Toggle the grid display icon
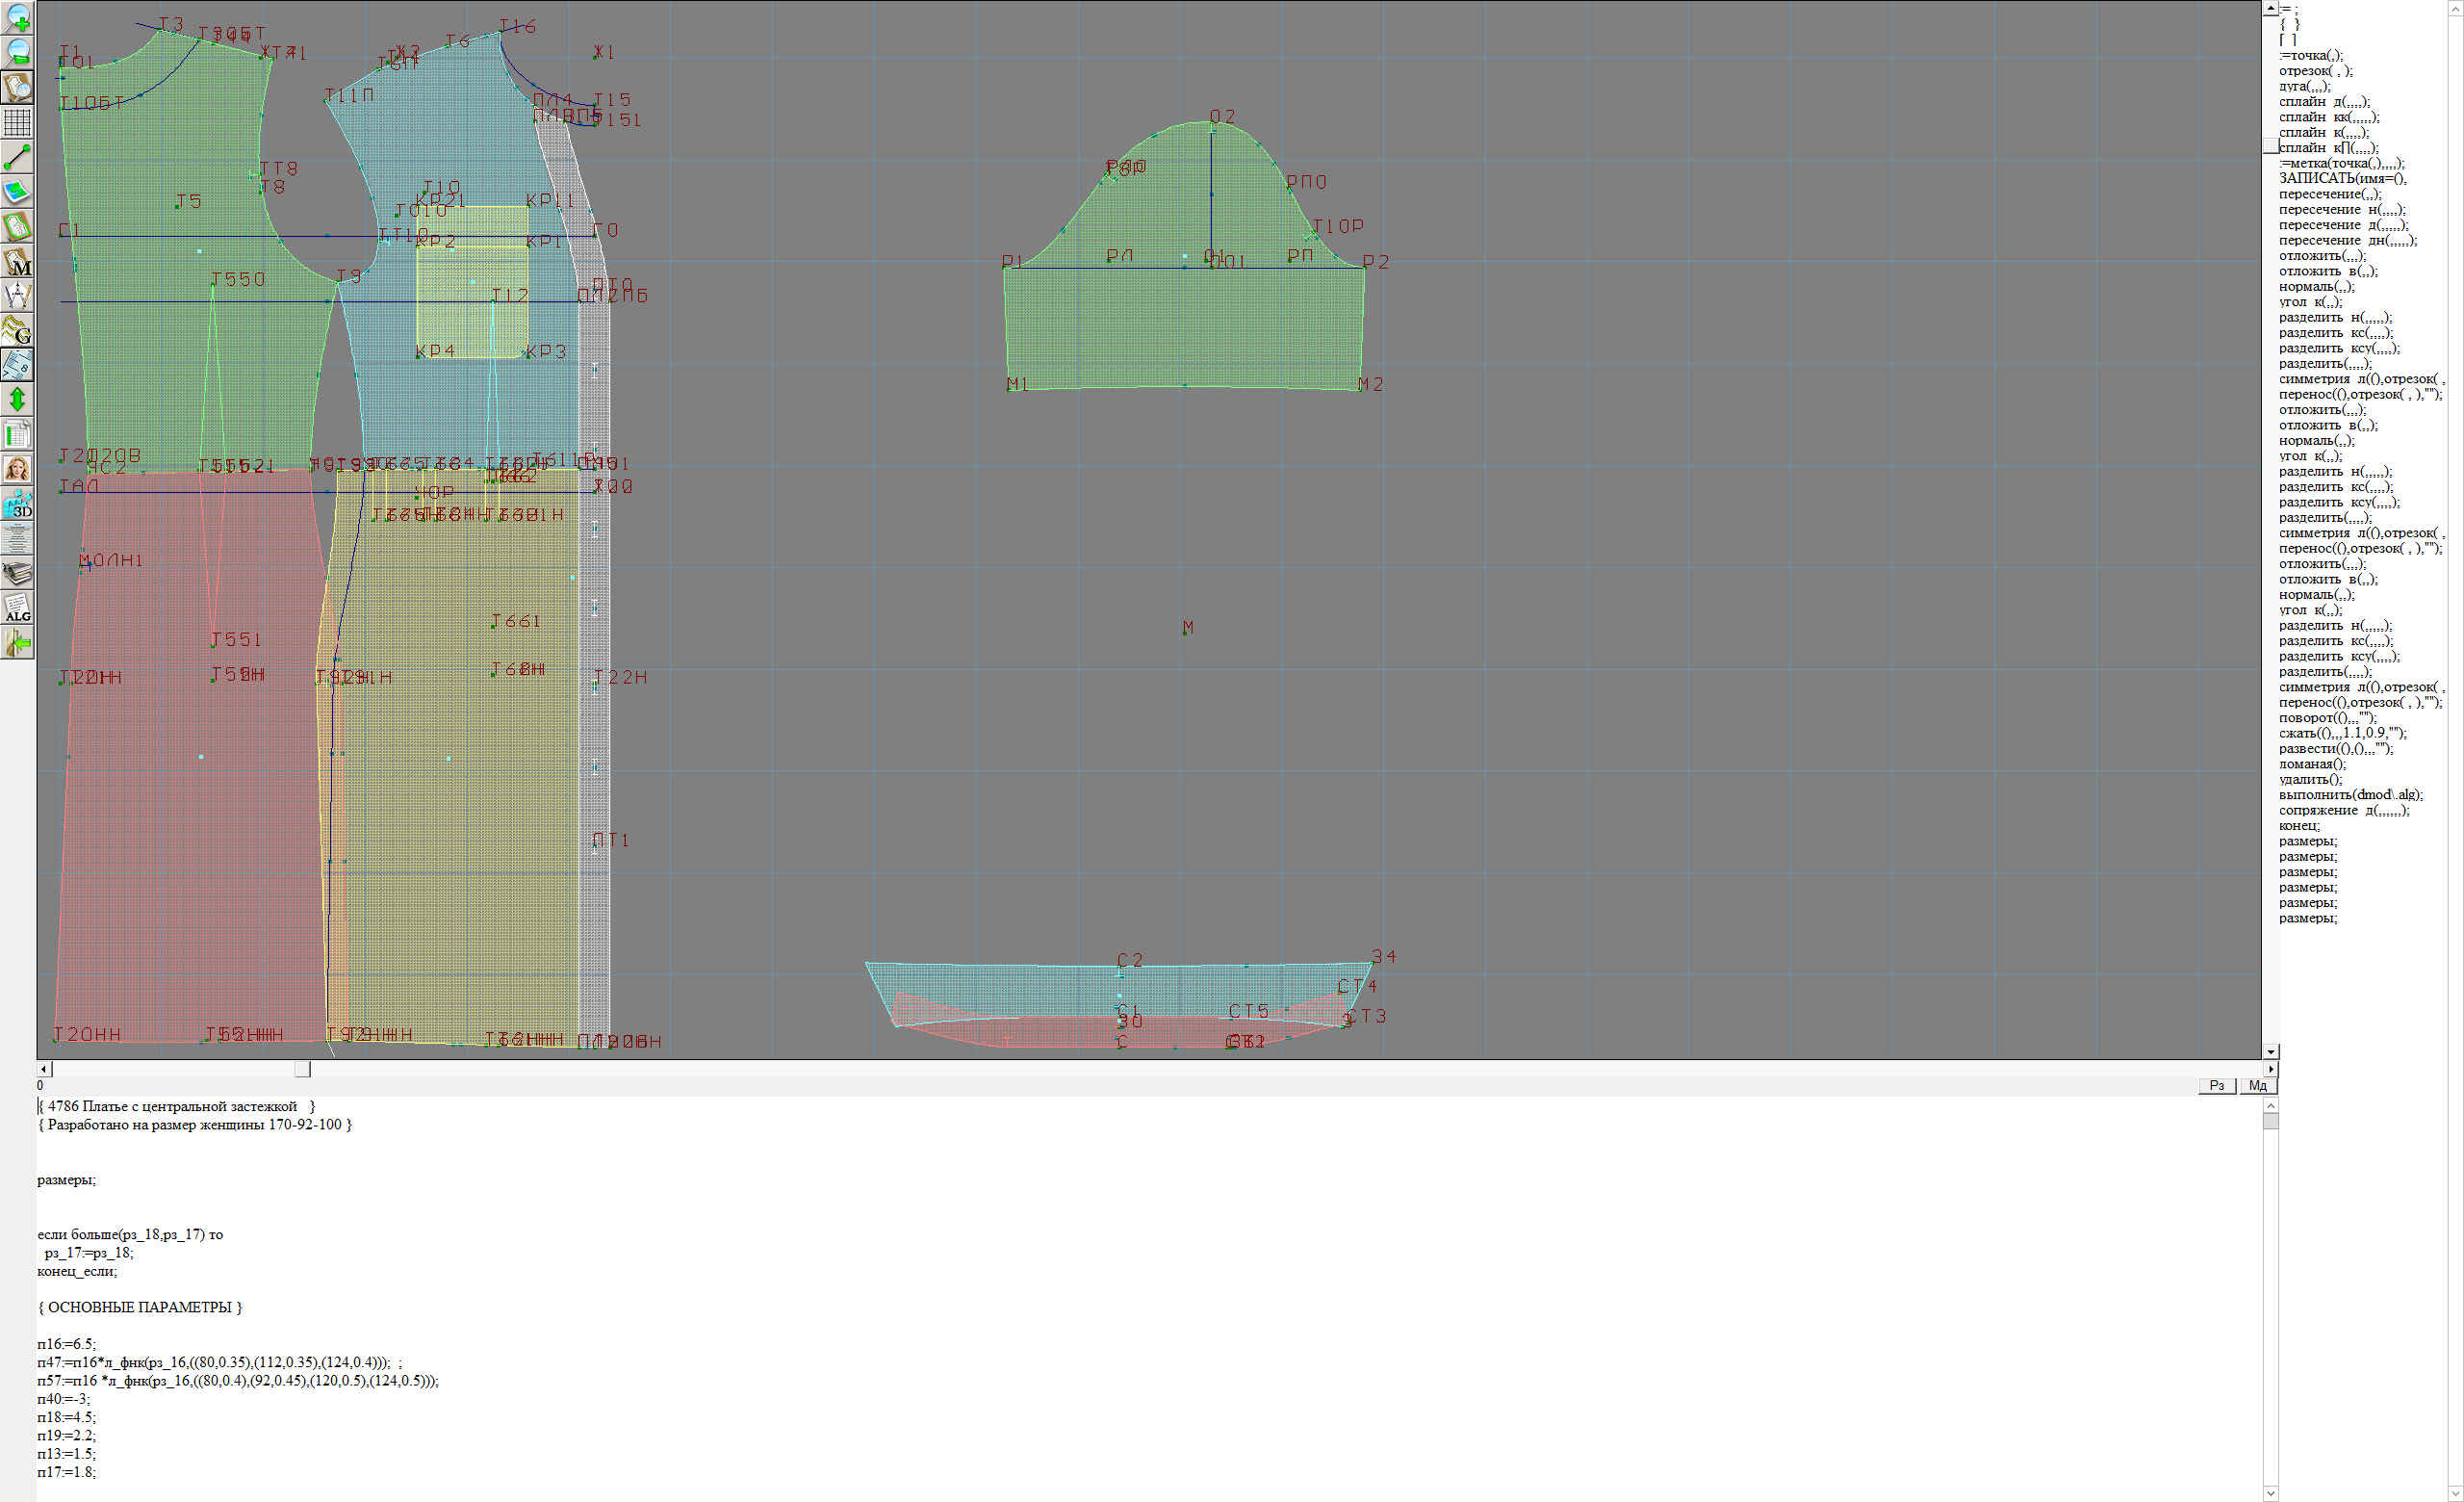2464x1502 pixels. [x=18, y=123]
